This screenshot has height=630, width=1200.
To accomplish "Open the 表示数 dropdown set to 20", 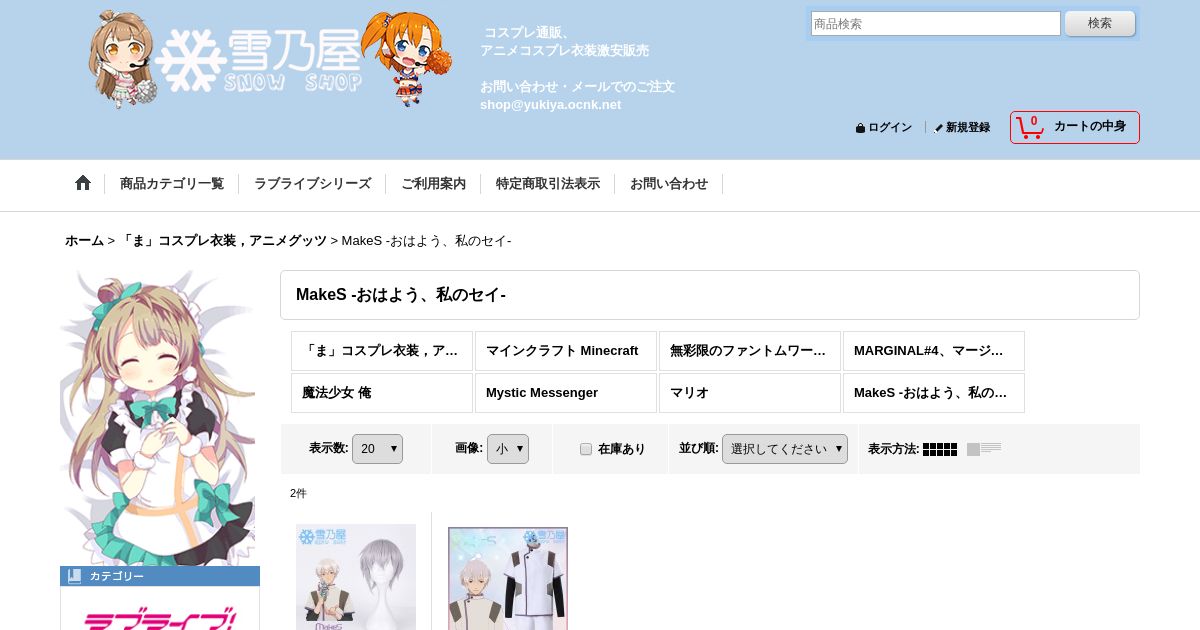I will [377, 449].
